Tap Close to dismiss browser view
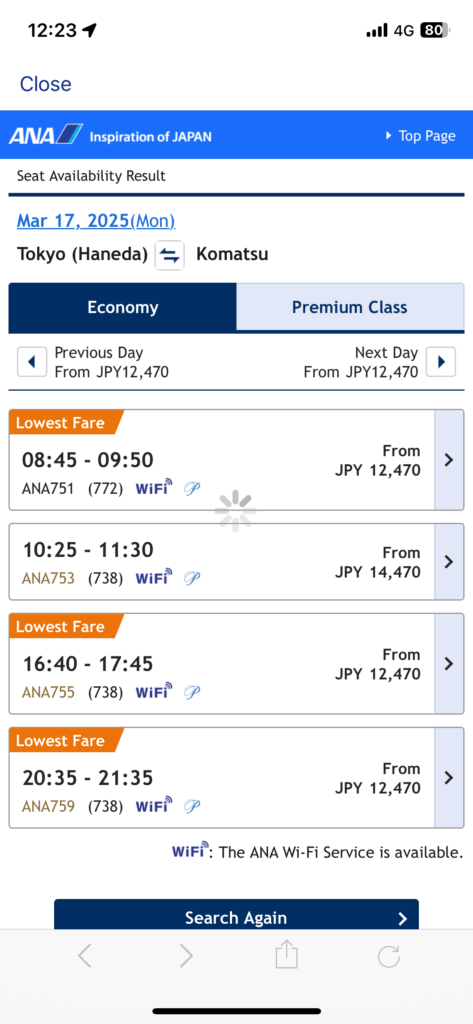The width and height of the screenshot is (473, 1024). (x=46, y=84)
